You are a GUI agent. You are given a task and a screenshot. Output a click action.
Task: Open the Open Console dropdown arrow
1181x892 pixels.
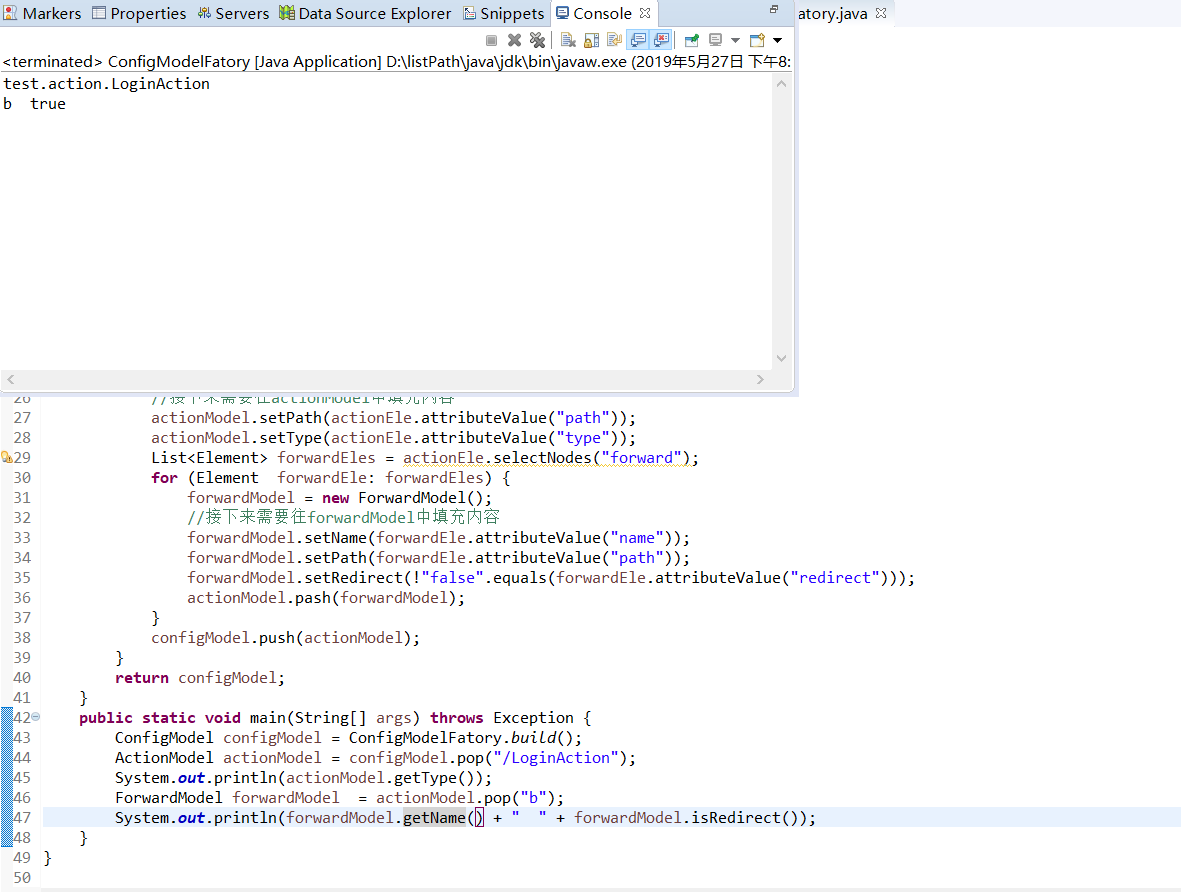777,41
